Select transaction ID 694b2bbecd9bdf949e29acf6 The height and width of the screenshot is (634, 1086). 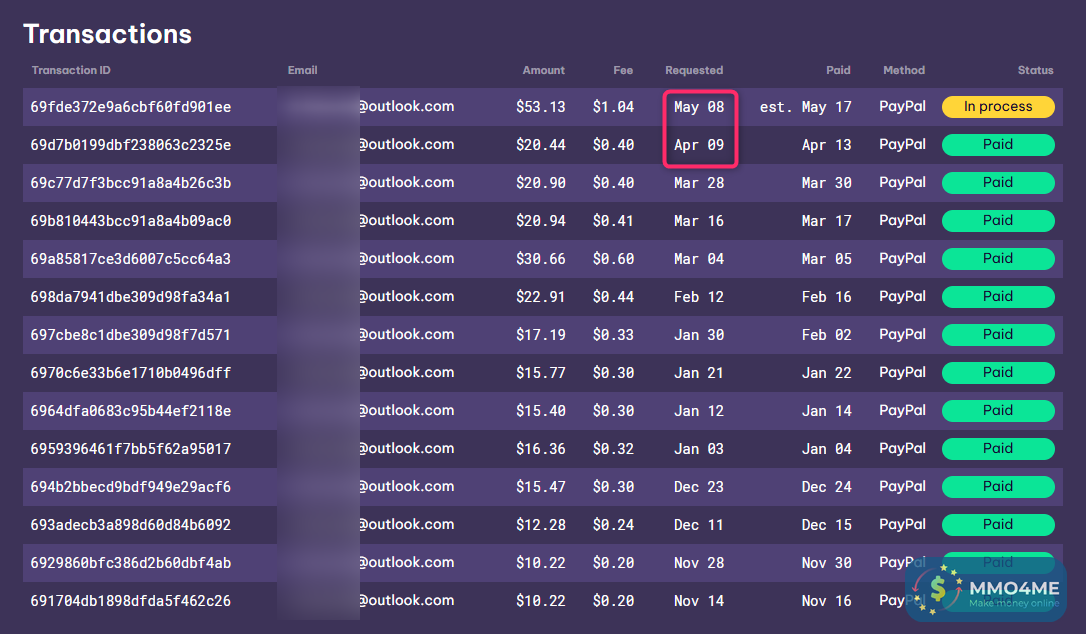131,487
